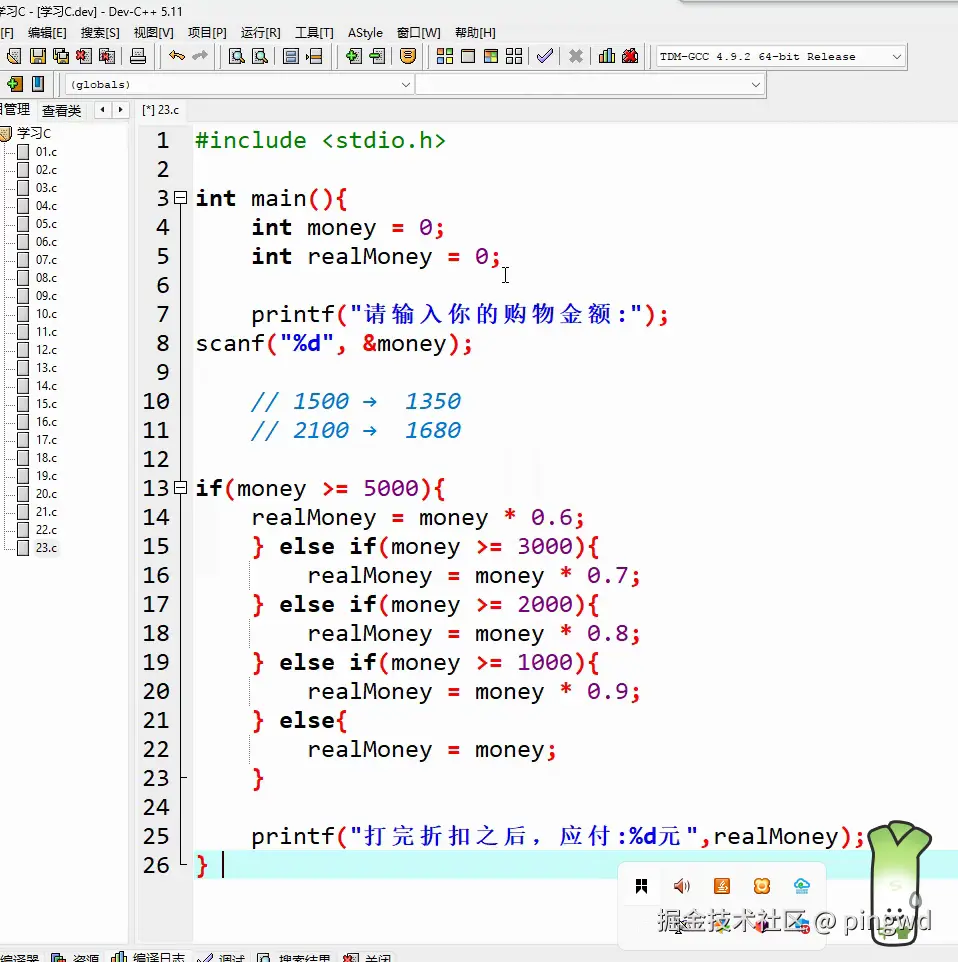Click in the scanf("%d", &money) line
This screenshot has width=958, height=962.
click(x=334, y=344)
